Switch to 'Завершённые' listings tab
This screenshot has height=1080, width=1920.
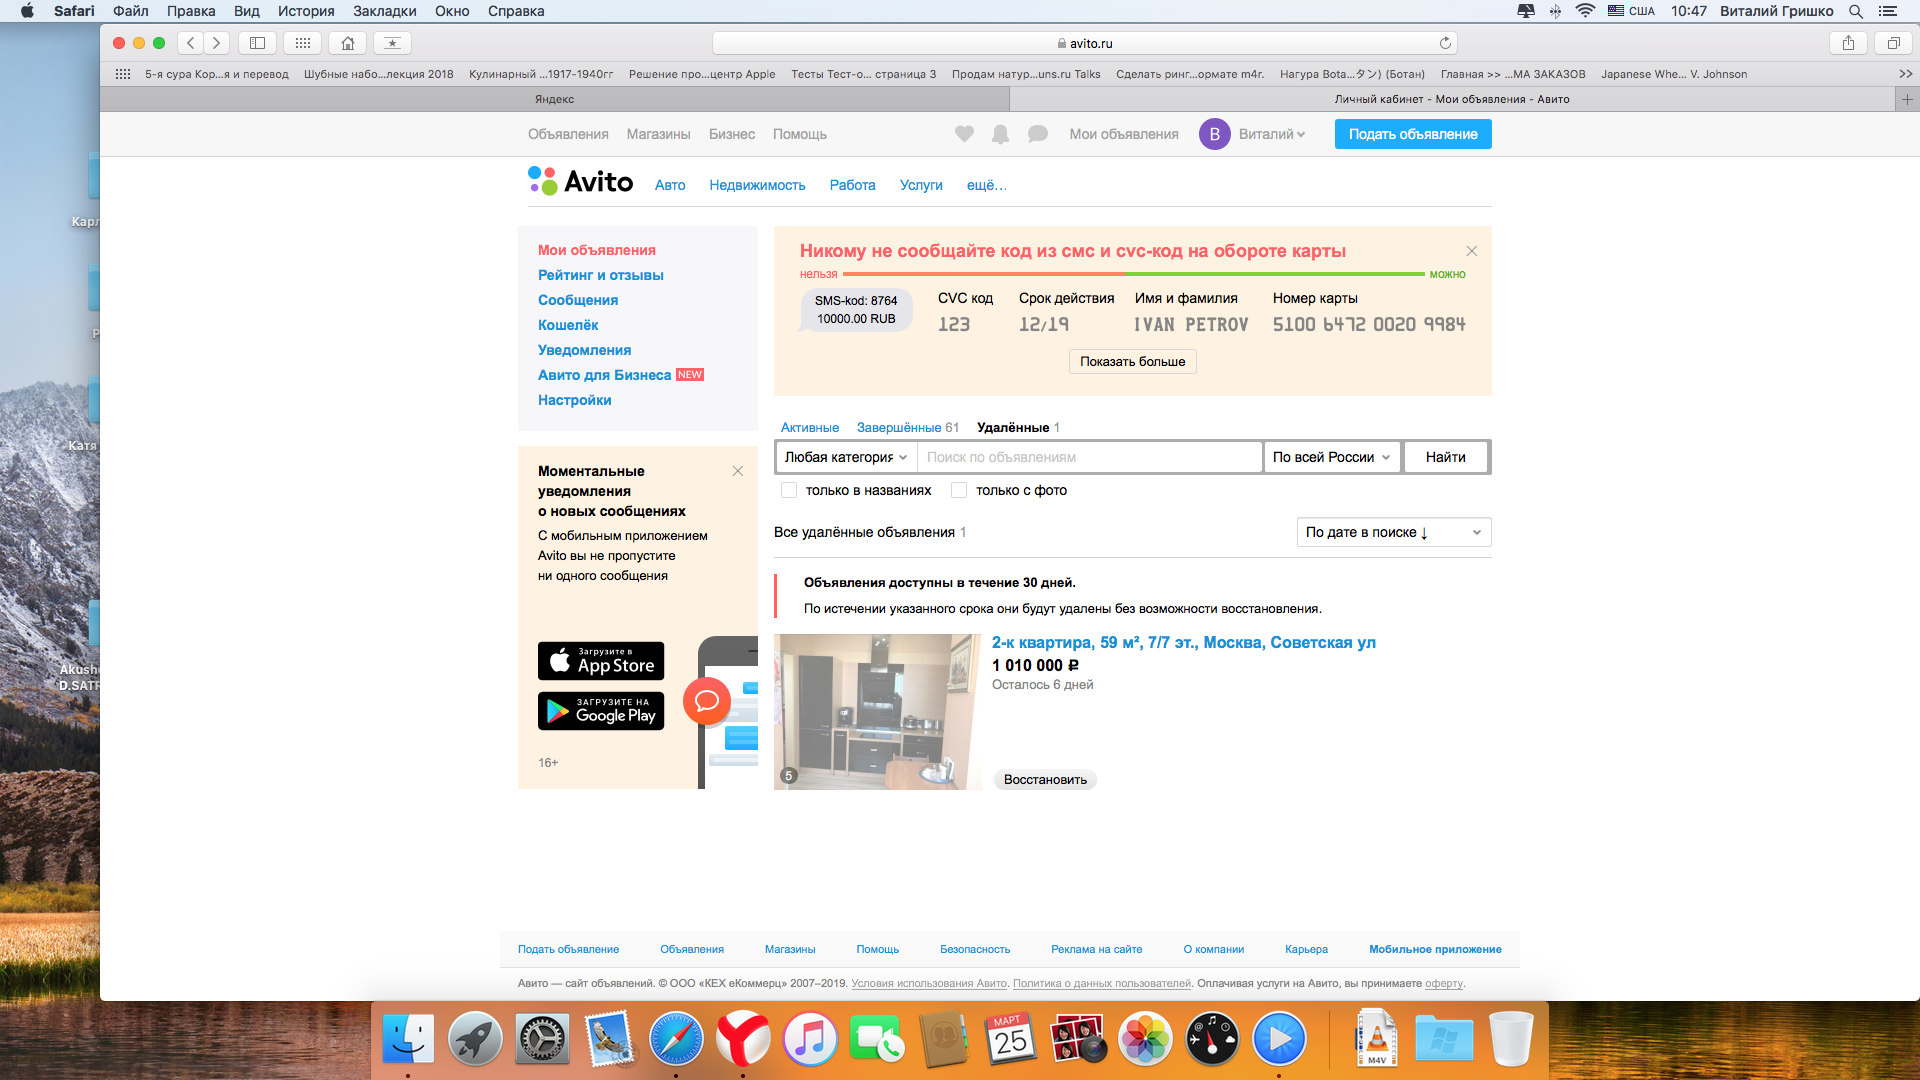click(898, 427)
